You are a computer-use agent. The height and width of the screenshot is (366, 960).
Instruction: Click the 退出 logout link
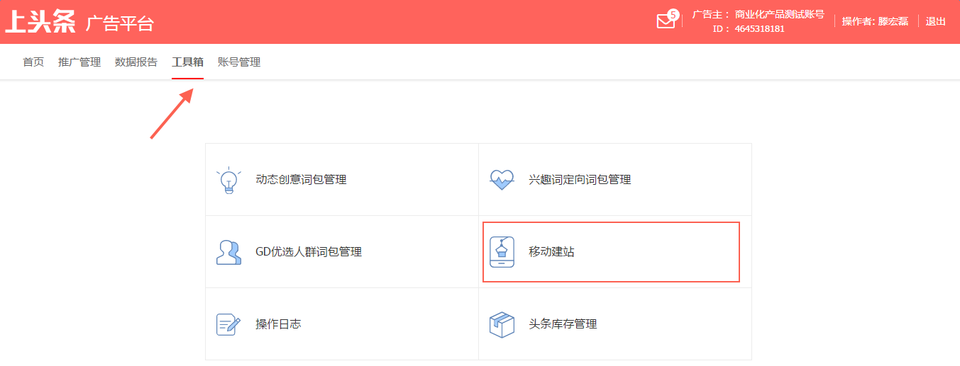936,21
